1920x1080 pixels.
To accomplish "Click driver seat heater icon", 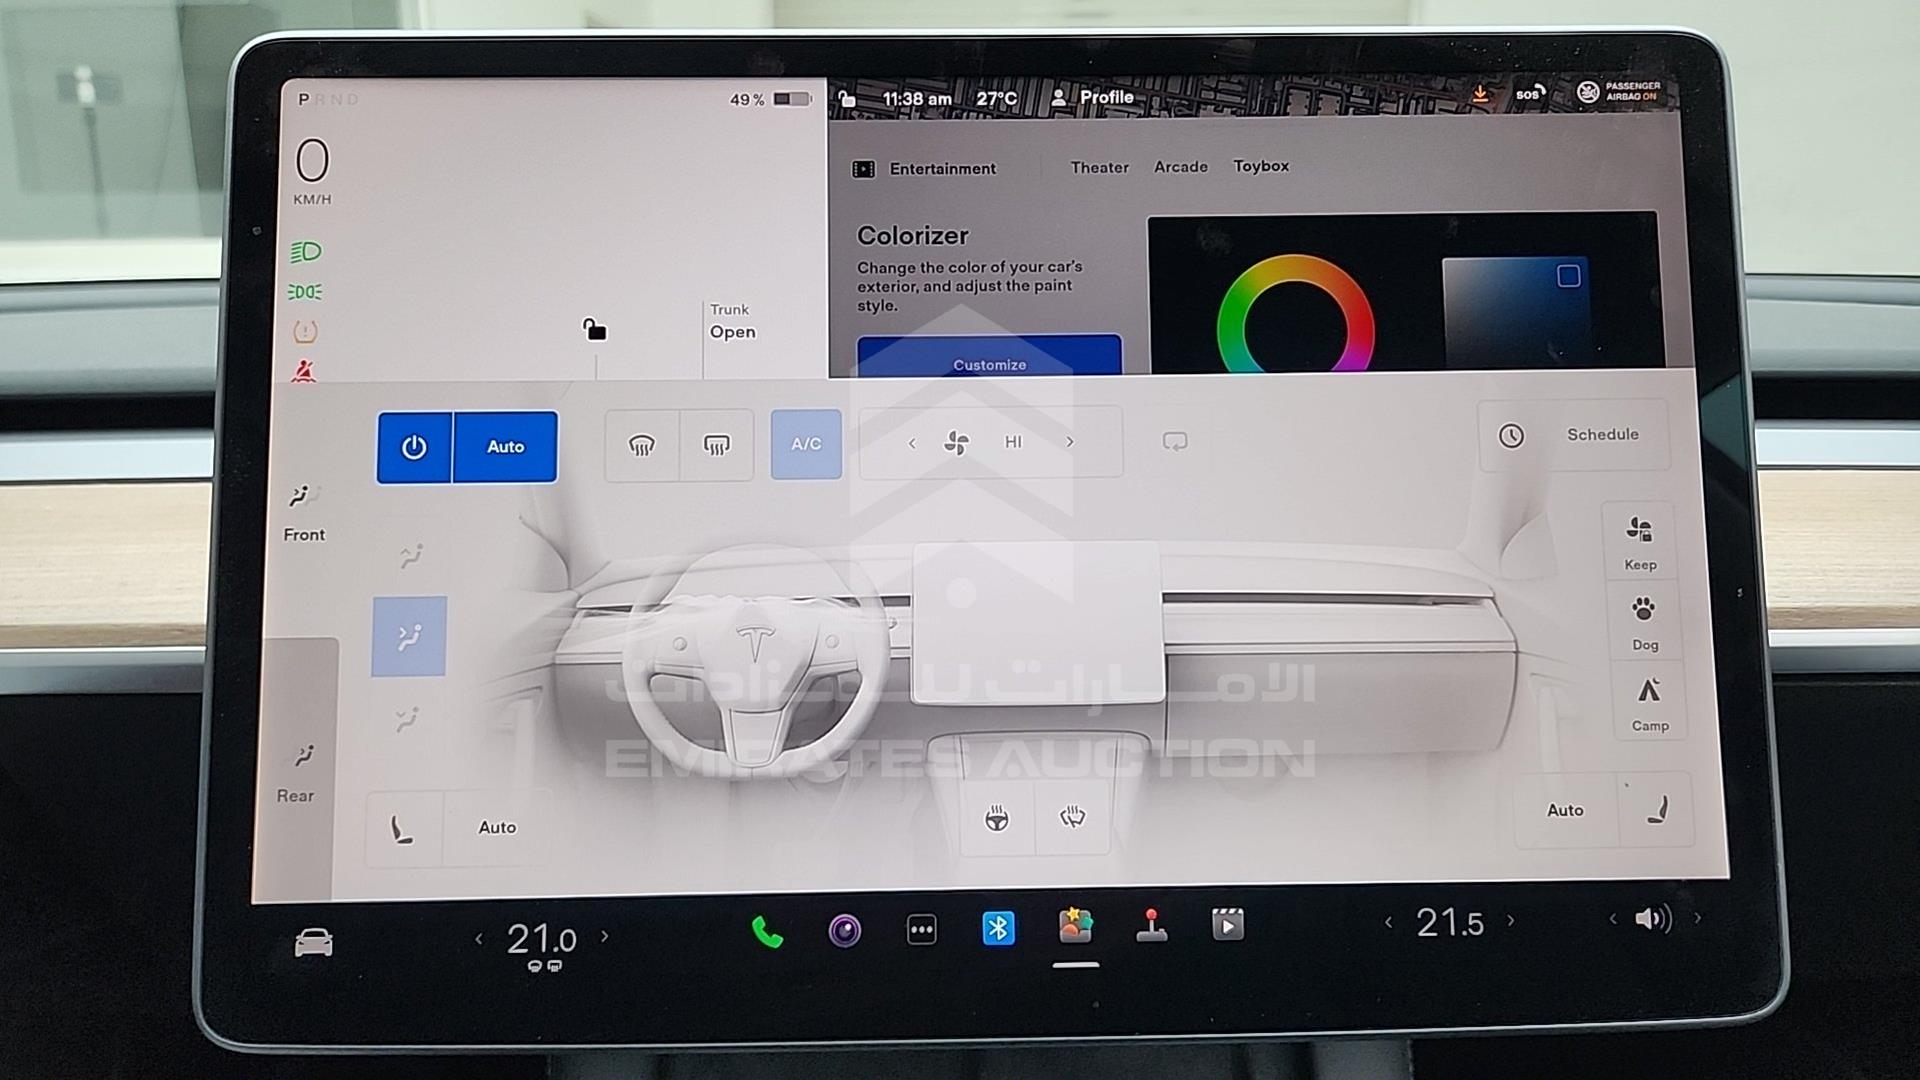I will pyautogui.click(x=402, y=829).
